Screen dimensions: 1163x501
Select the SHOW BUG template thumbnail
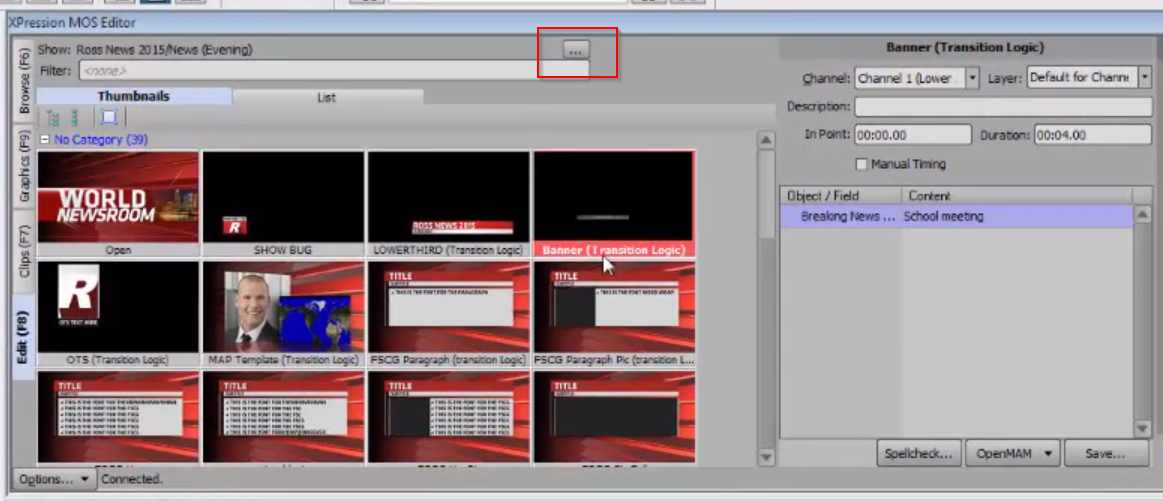[283, 203]
